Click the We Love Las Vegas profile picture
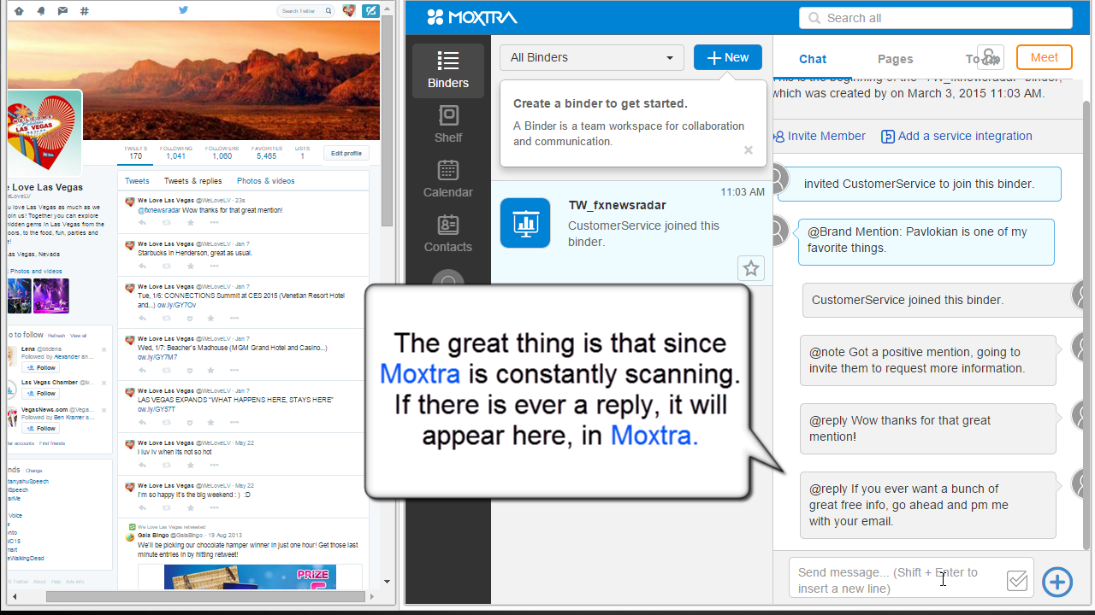 click(43, 133)
